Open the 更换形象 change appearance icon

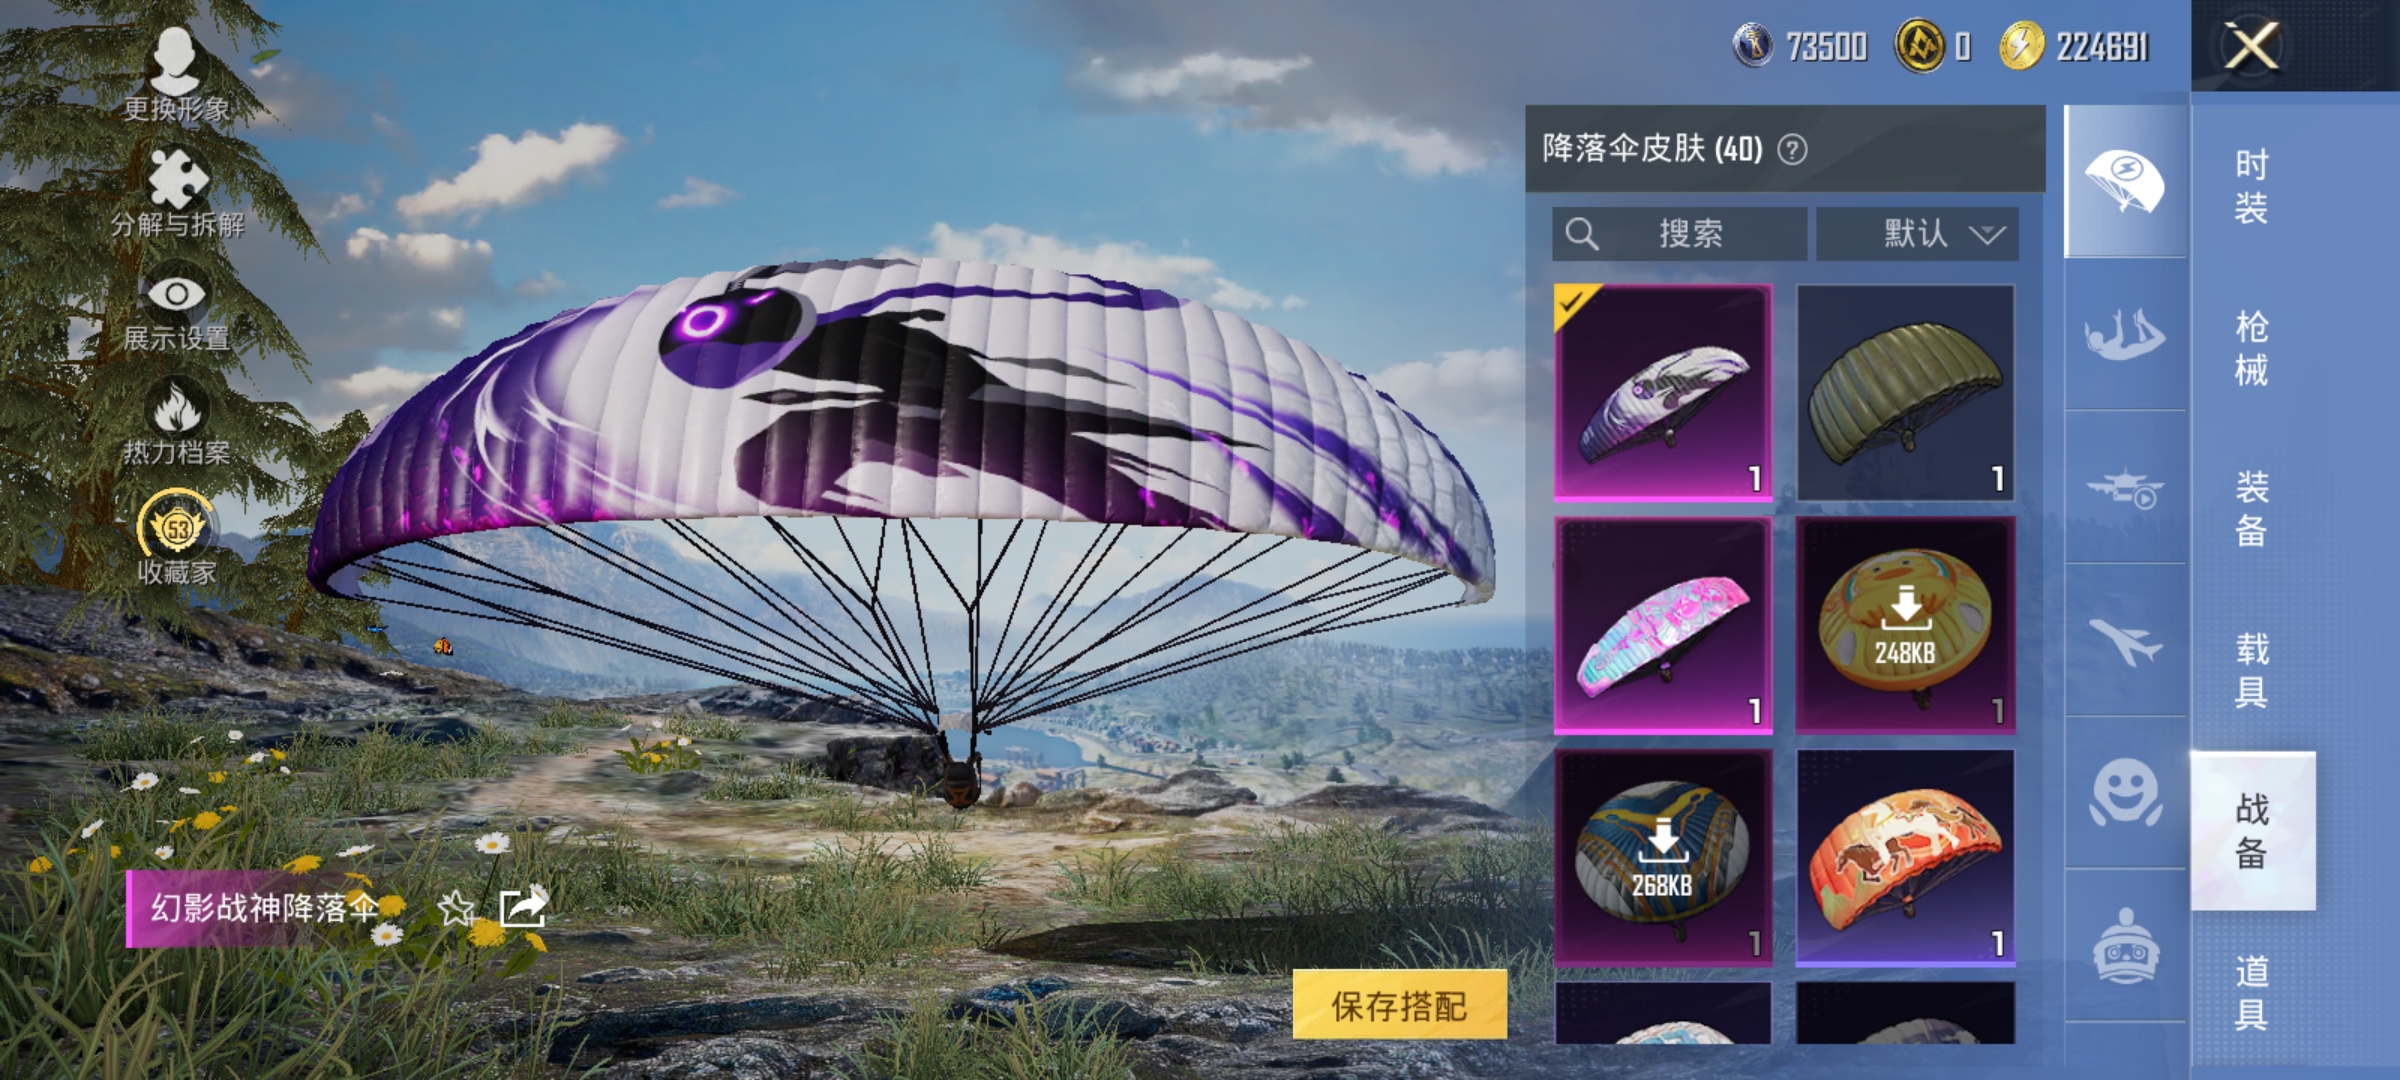pos(176,74)
